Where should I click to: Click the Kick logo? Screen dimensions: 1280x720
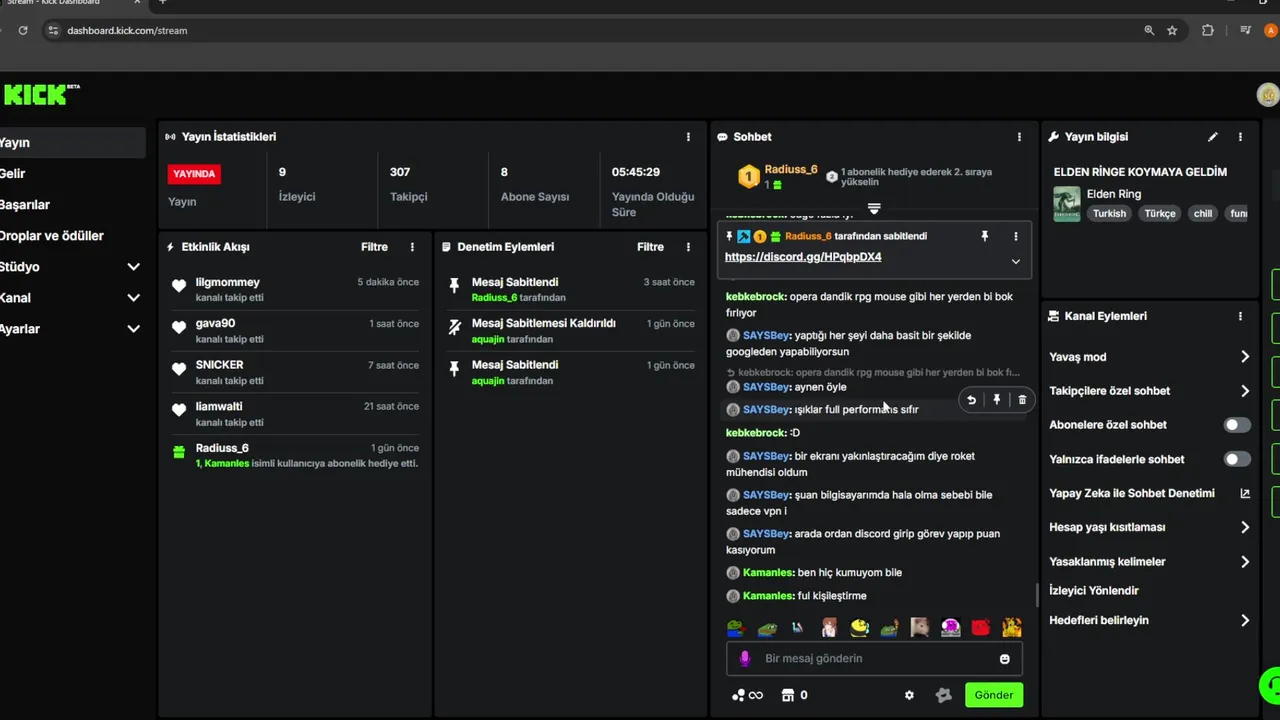pyautogui.click(x=41, y=95)
